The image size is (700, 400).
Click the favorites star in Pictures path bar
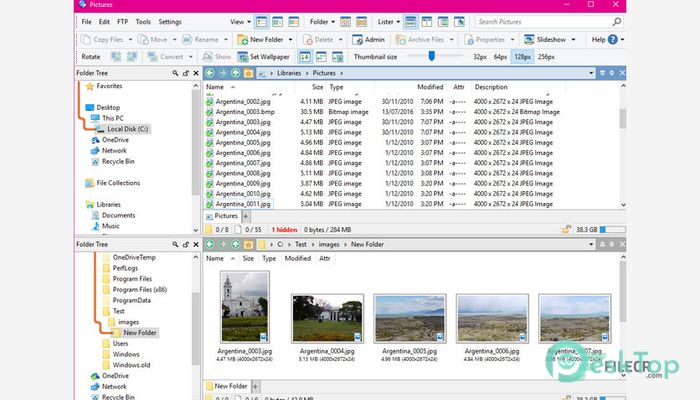[x=248, y=73]
